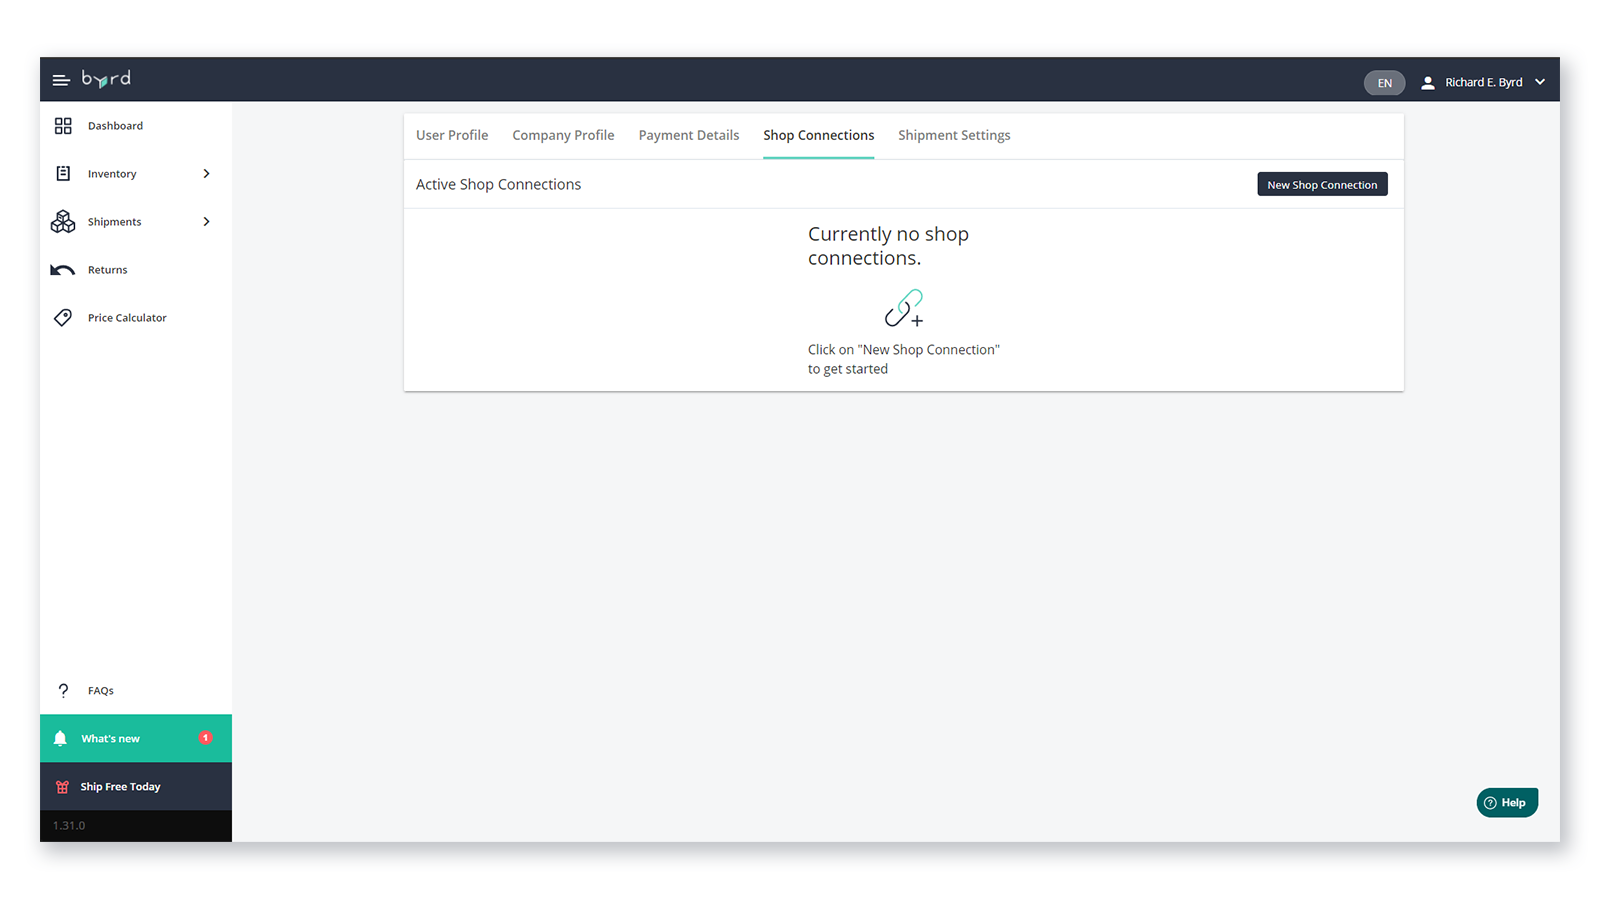Switch to the Payment Details tab

click(689, 135)
